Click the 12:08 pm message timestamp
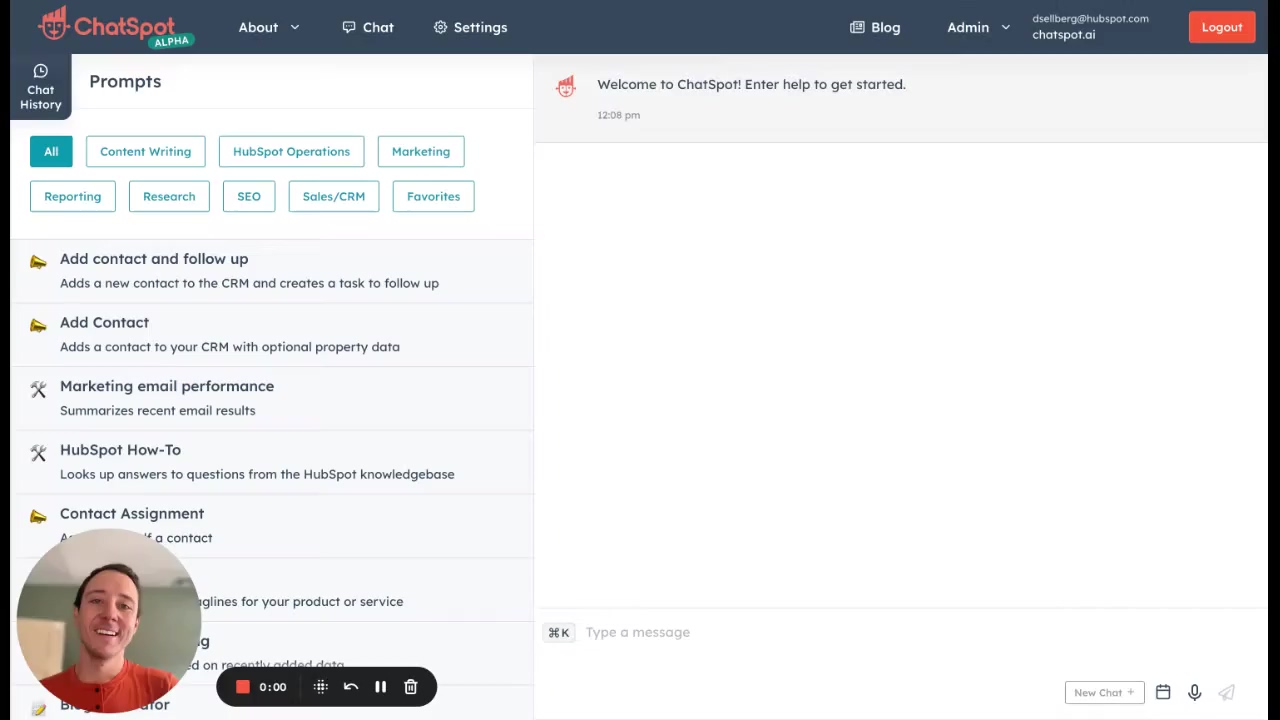Viewport: 1280px width, 720px height. click(x=618, y=115)
